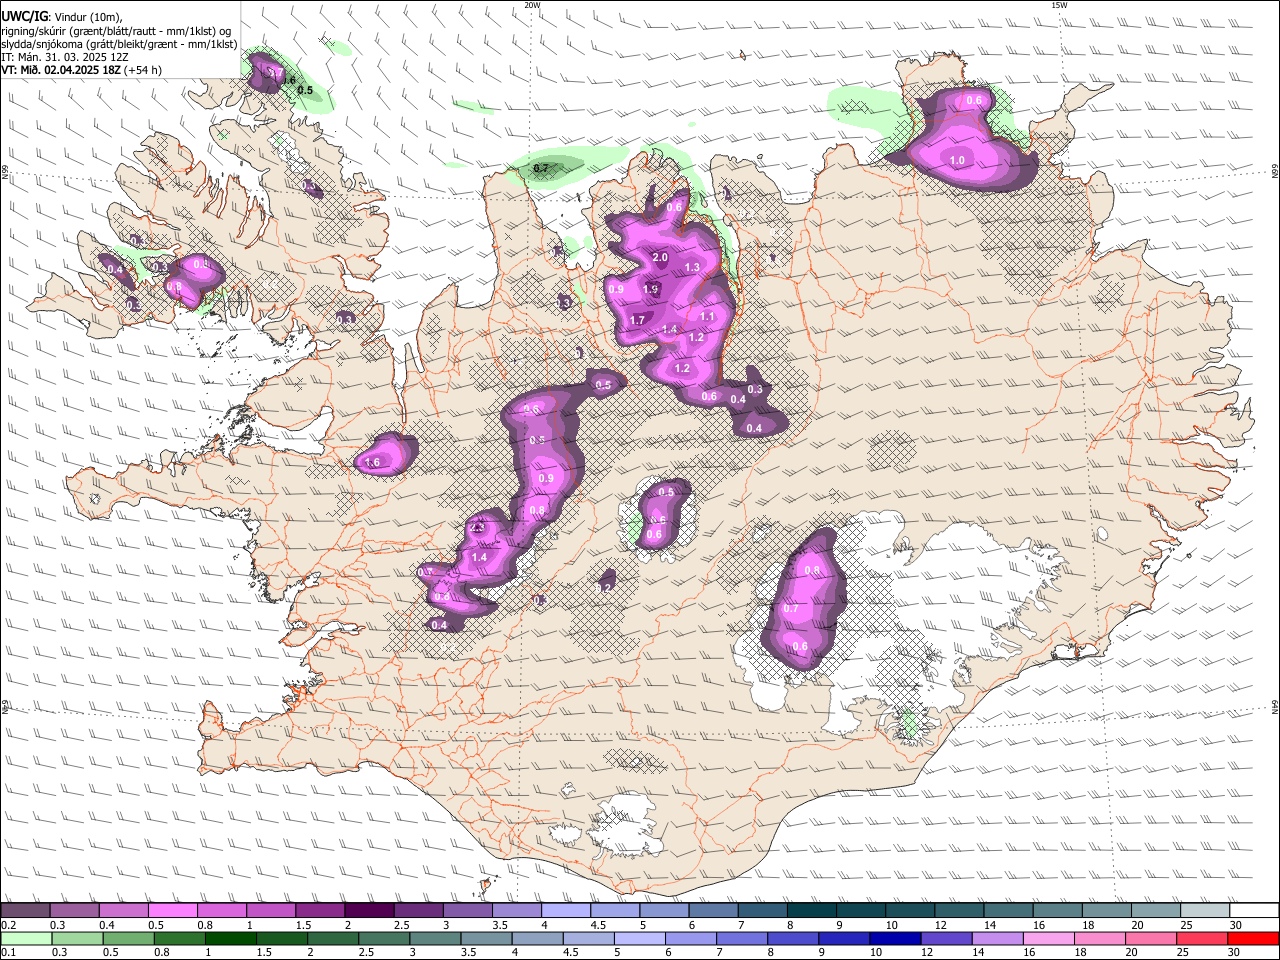The image size is (1280, 960).
Task: Click the '20W' longitude label
Action: [532, 5]
